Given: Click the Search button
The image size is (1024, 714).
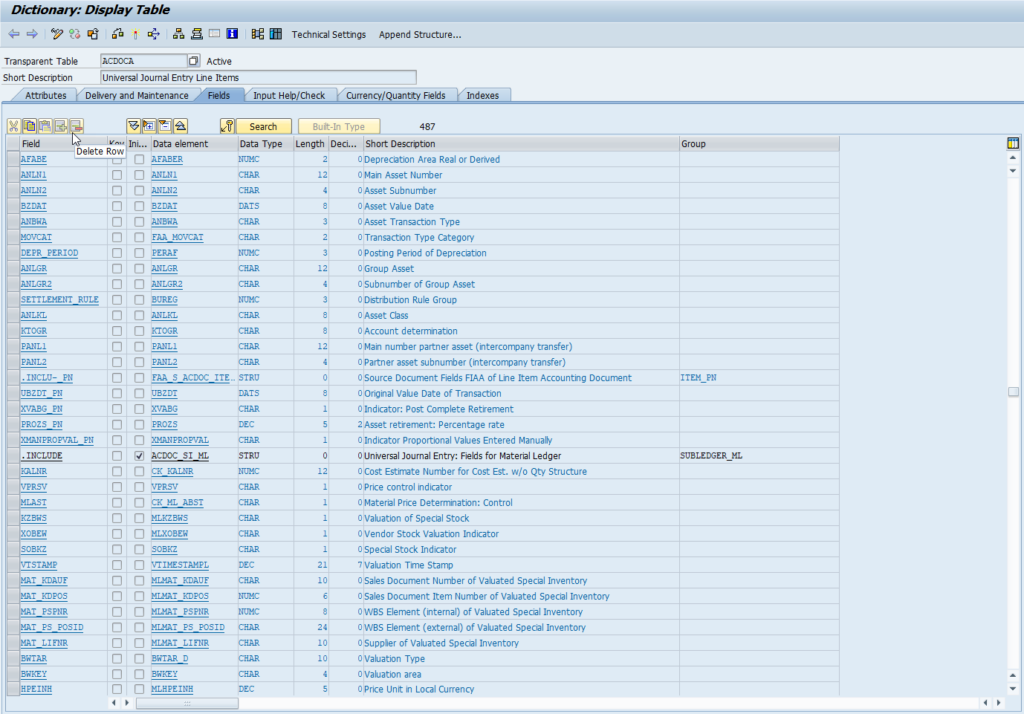Looking at the screenshot, I should 263,126.
